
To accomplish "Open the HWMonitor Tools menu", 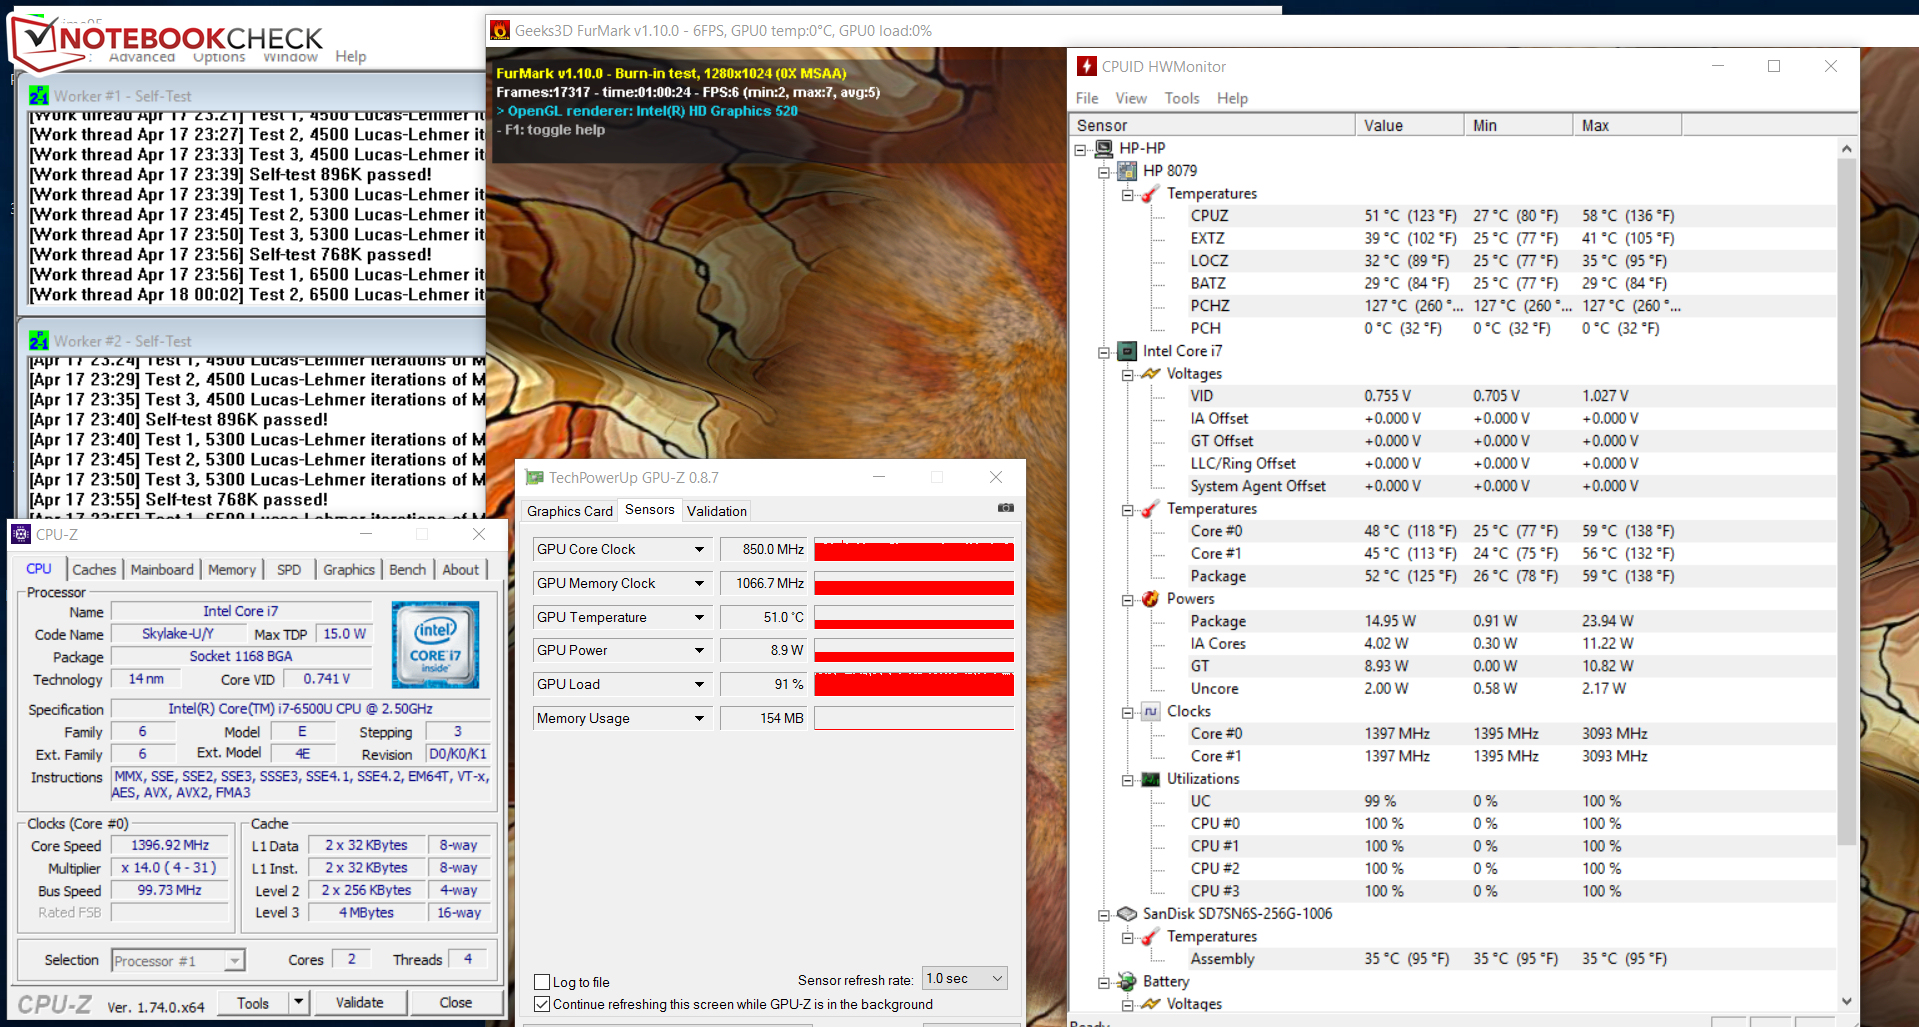I will [x=1182, y=98].
